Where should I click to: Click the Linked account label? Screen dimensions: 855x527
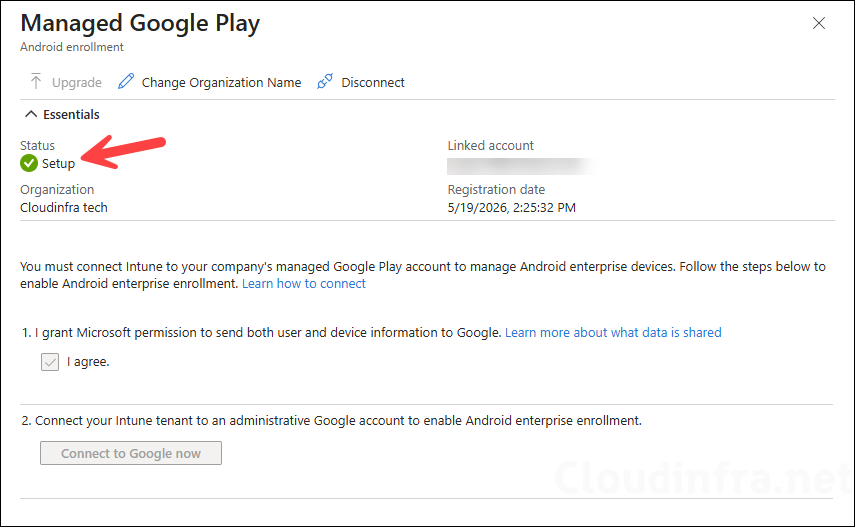coord(491,146)
